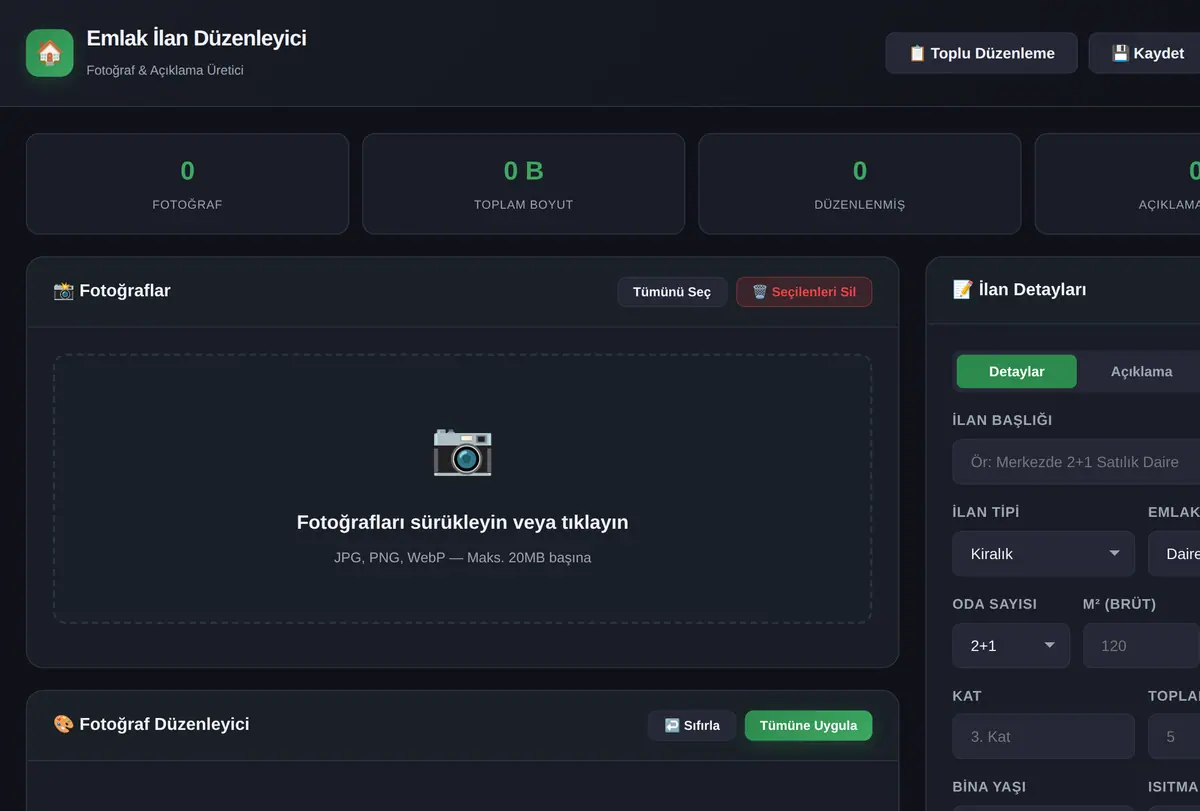Click the 'Fotoğraf & Açıklama Üretici' subtitle

(165, 71)
